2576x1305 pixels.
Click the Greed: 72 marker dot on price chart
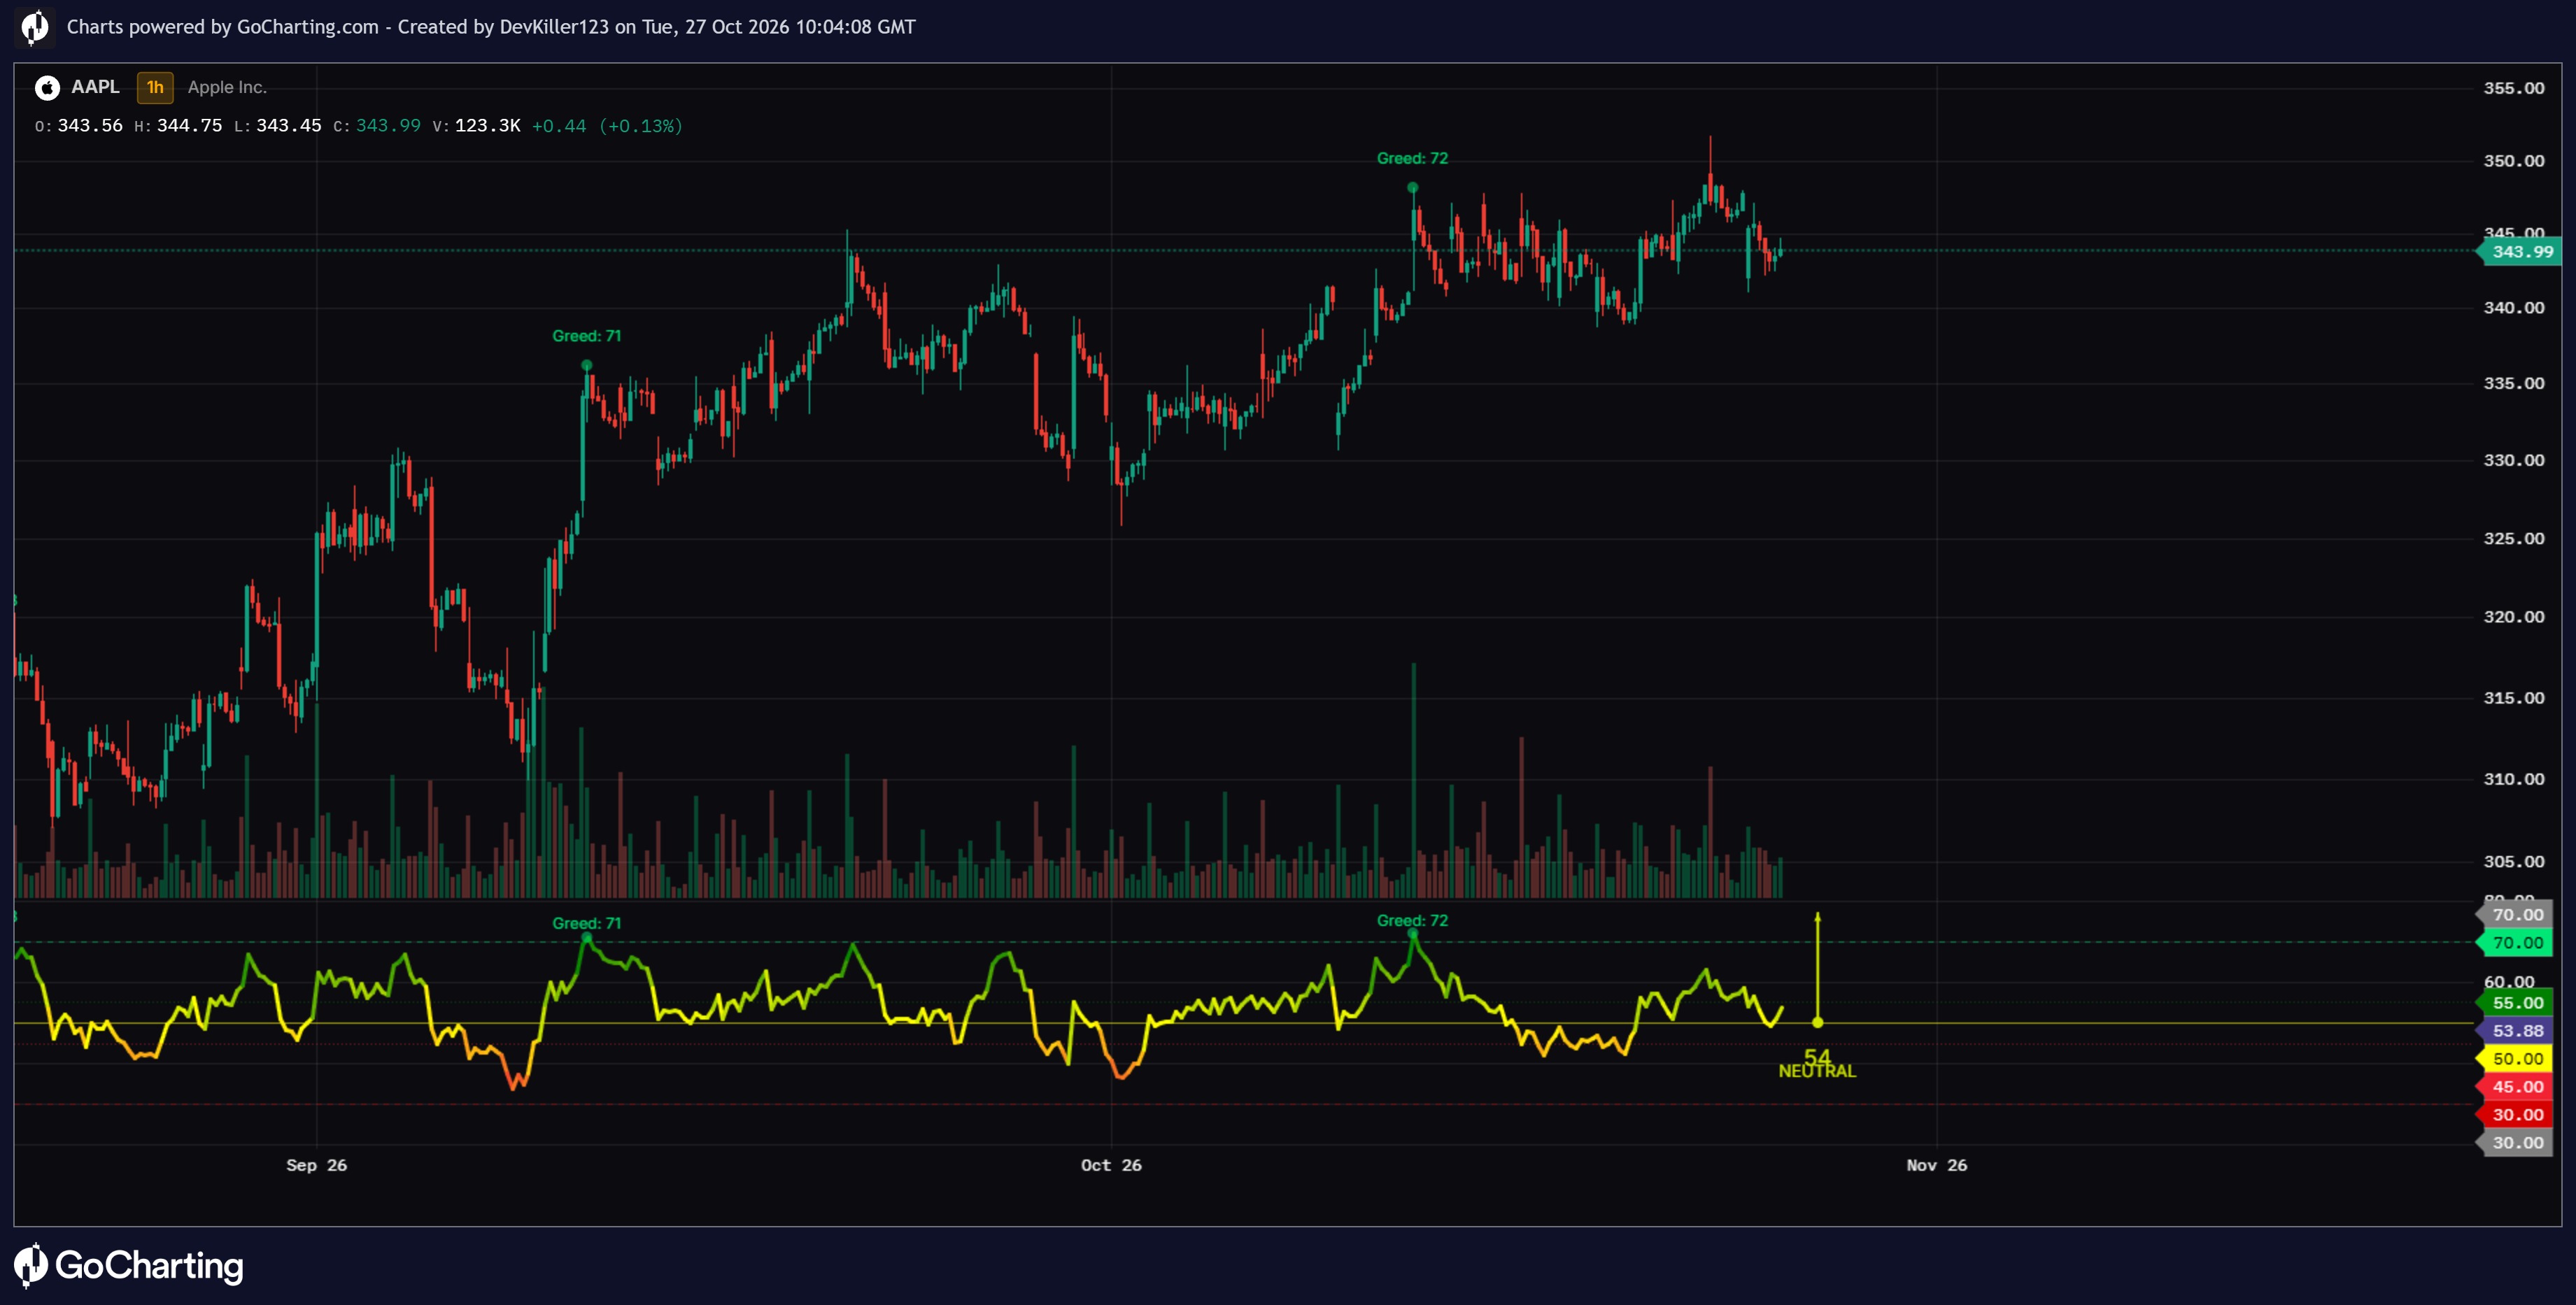1412,187
